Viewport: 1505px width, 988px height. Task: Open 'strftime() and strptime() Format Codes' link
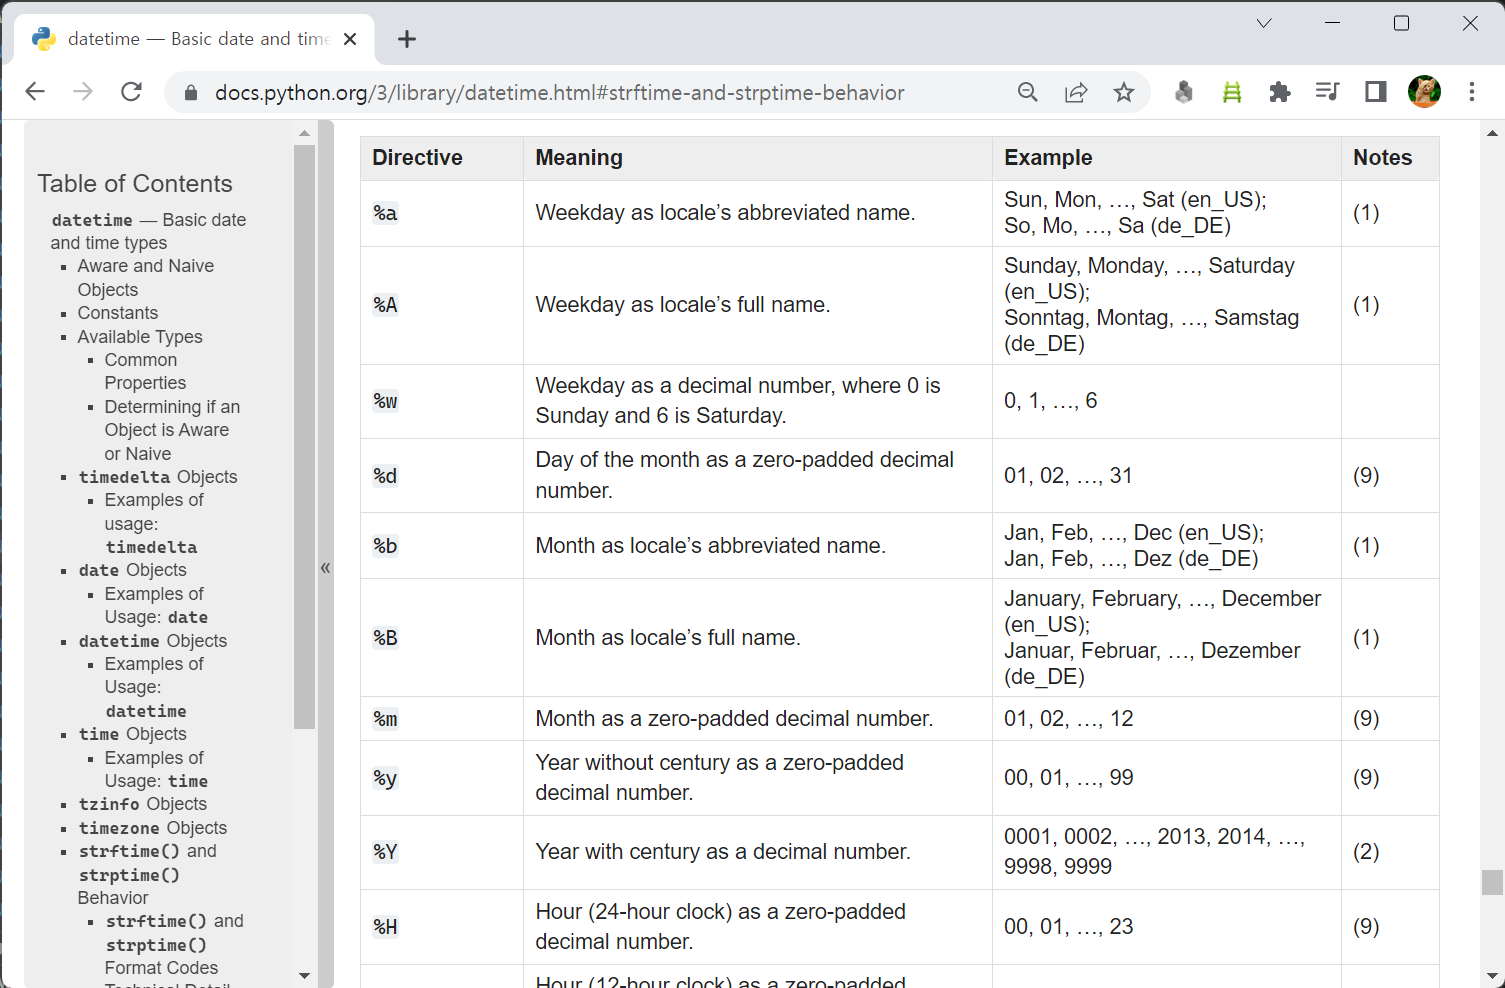tap(174, 944)
